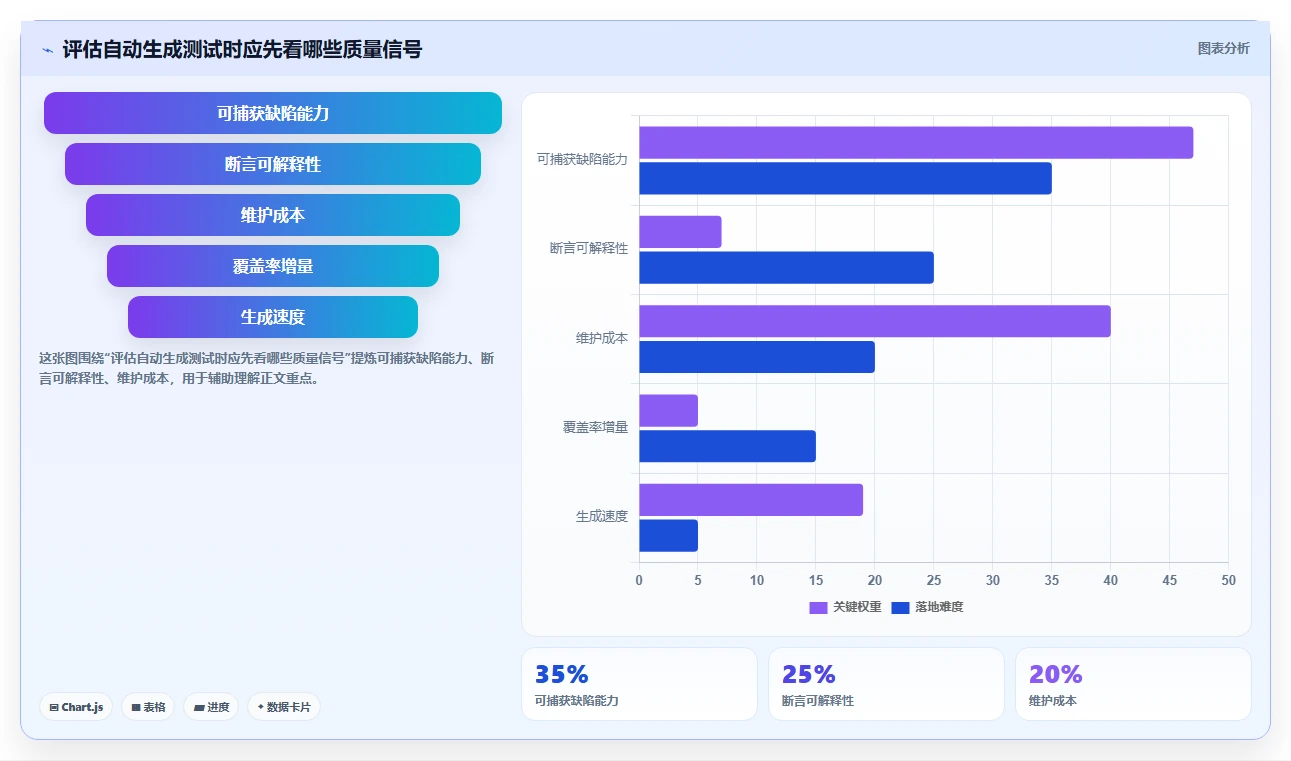Click the page title 评估自动生成测试时应先看哪些质量信号
The width and height of the screenshot is (1291, 761).
242,49
